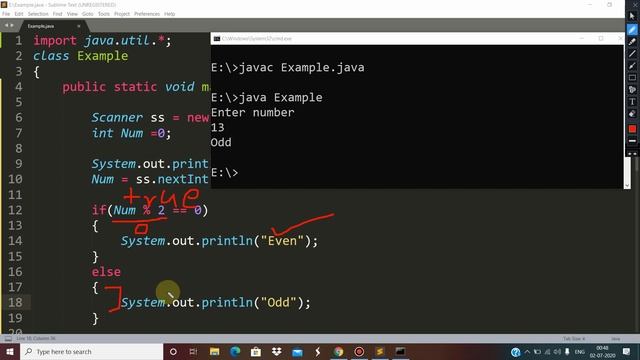Open the Tools menu
Image resolution: width=640 pixels, height=360 pixels.
pyautogui.click(x=104, y=14)
